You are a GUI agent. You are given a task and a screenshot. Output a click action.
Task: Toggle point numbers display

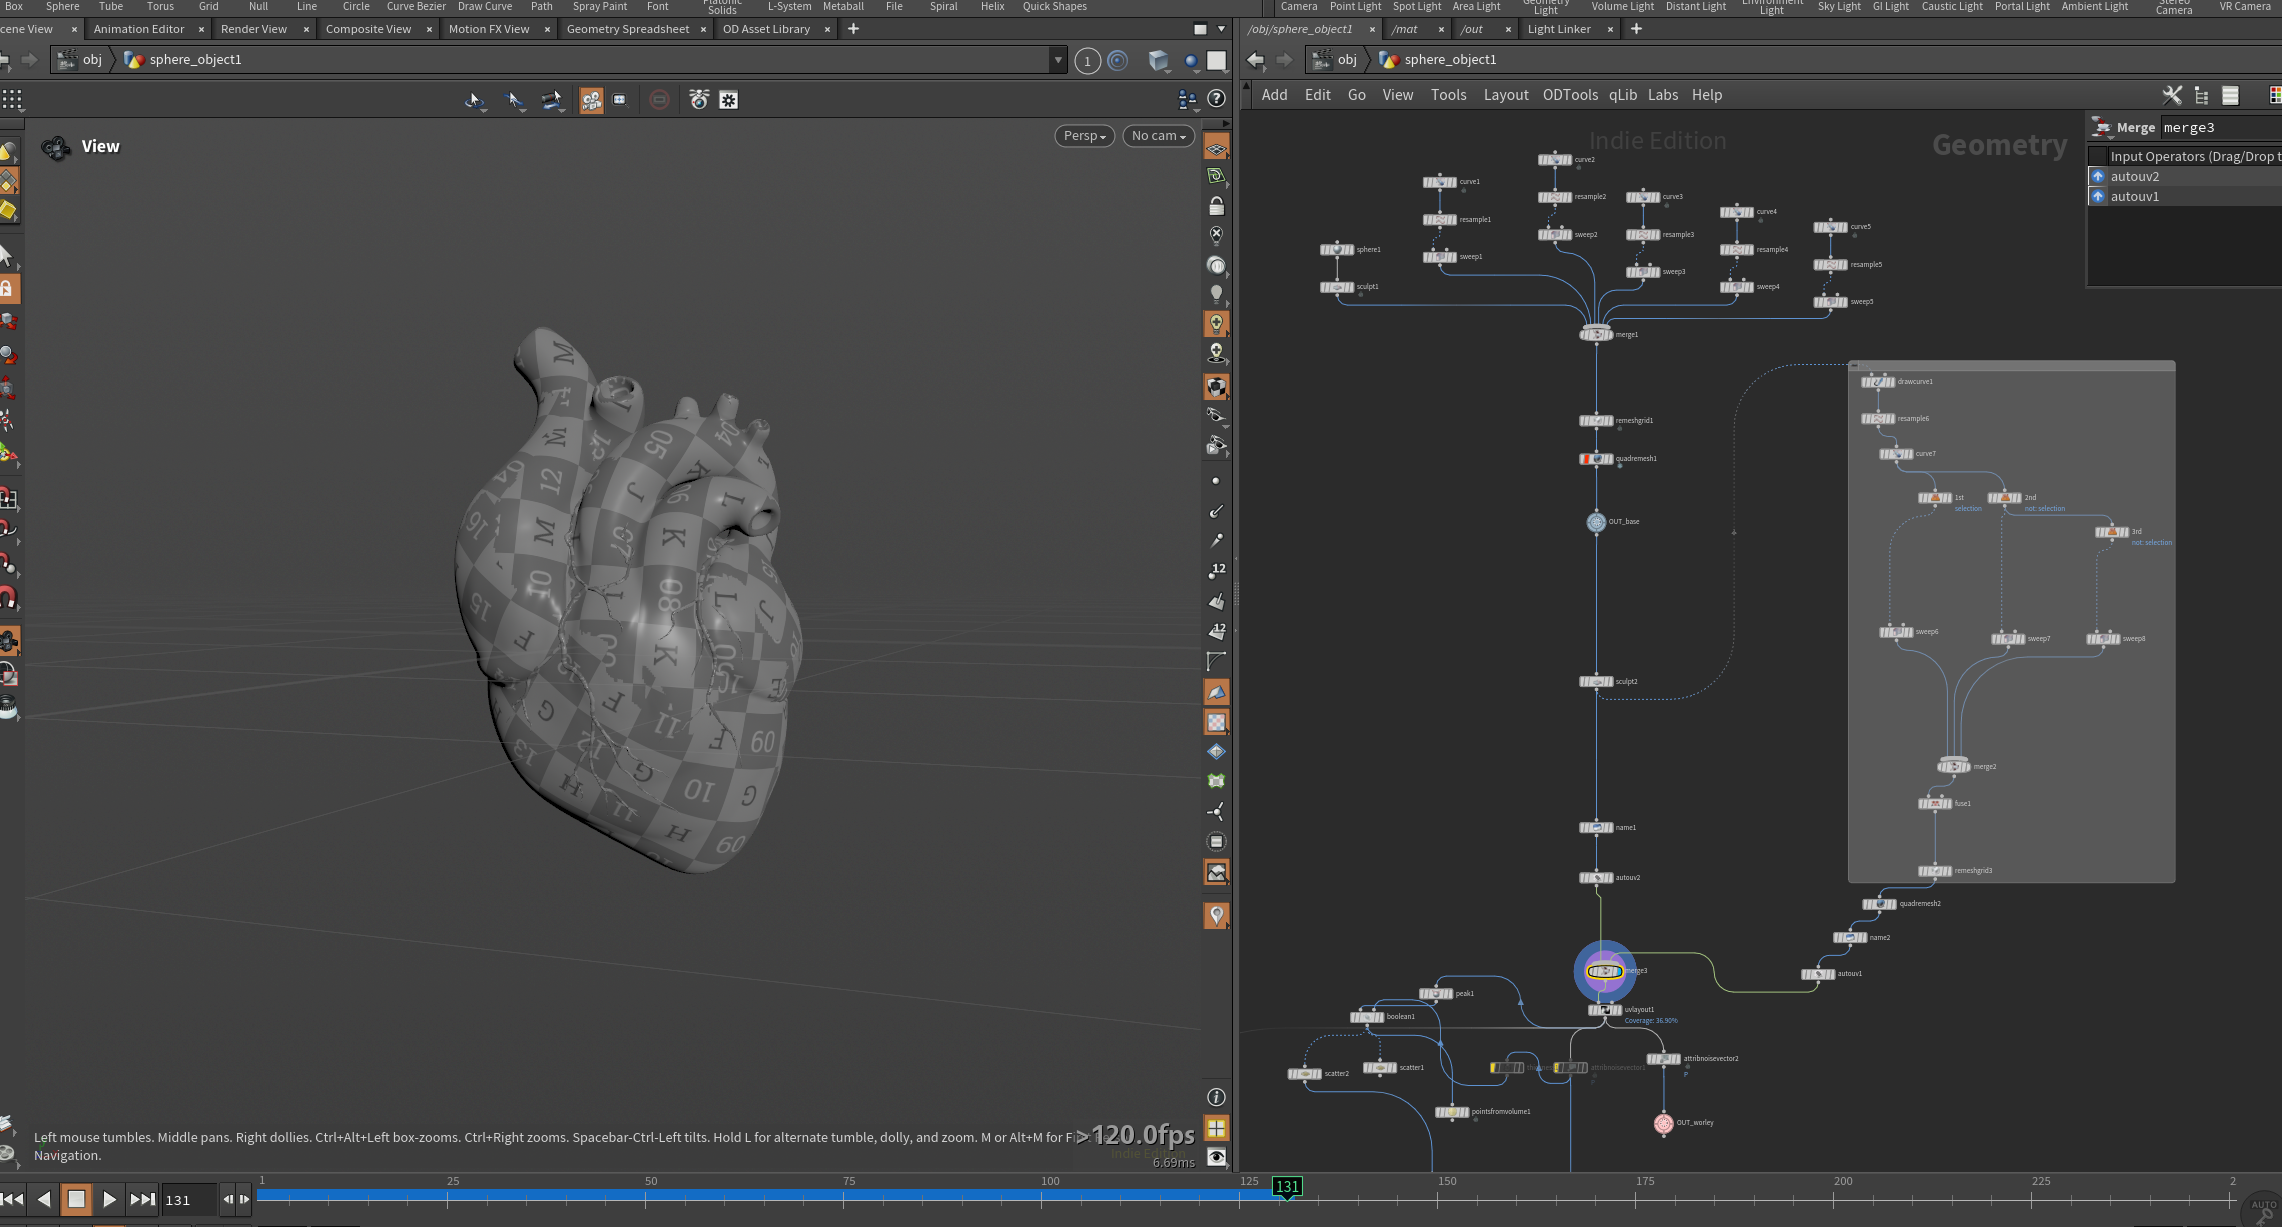(1216, 571)
